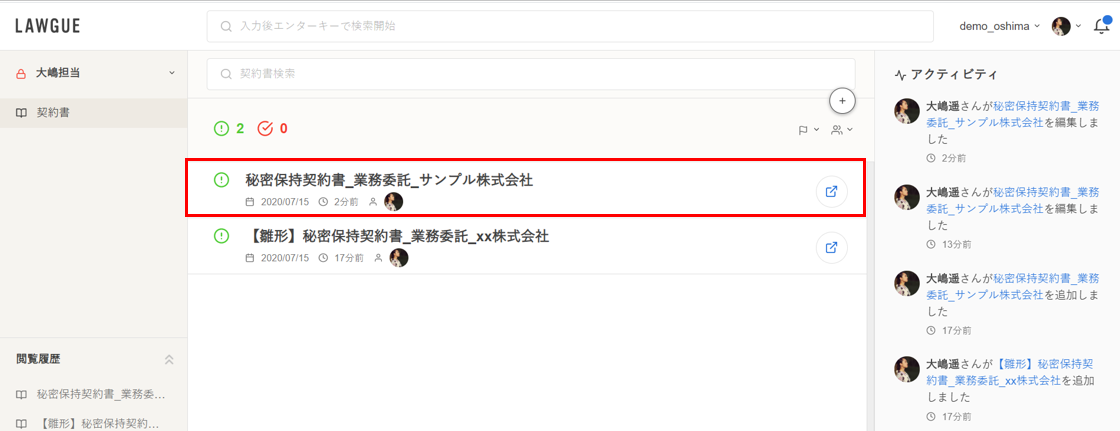Open the members filter dropdown
This screenshot has width=1120, height=431.
point(842,130)
